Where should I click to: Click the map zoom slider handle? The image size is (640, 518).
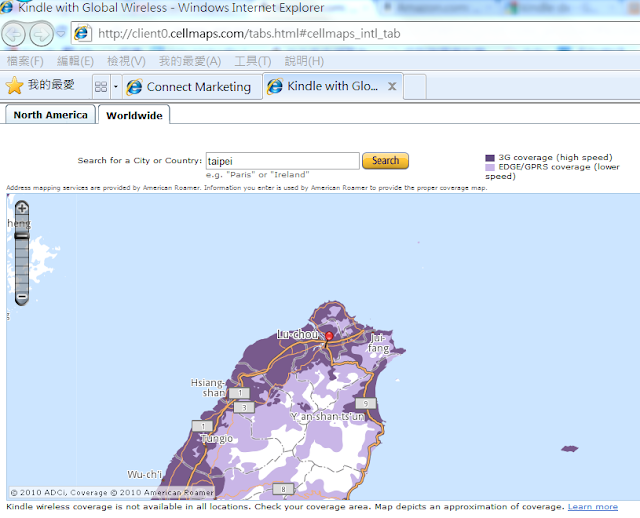pos(22,236)
